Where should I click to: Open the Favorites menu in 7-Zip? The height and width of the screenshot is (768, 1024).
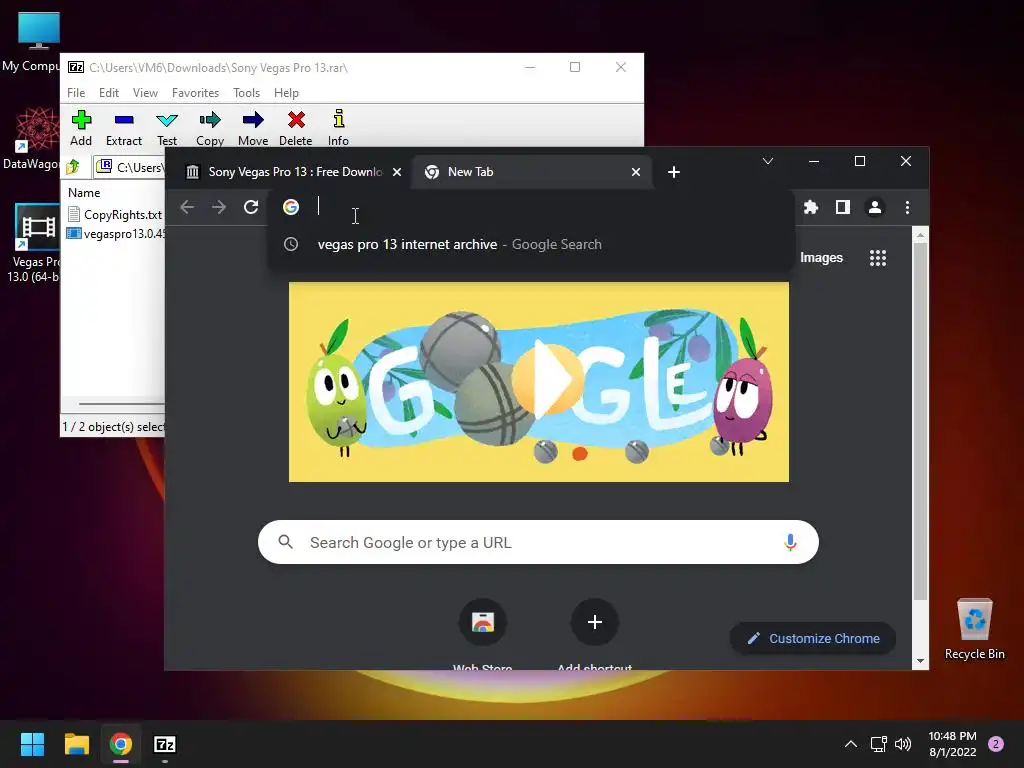[x=195, y=93]
